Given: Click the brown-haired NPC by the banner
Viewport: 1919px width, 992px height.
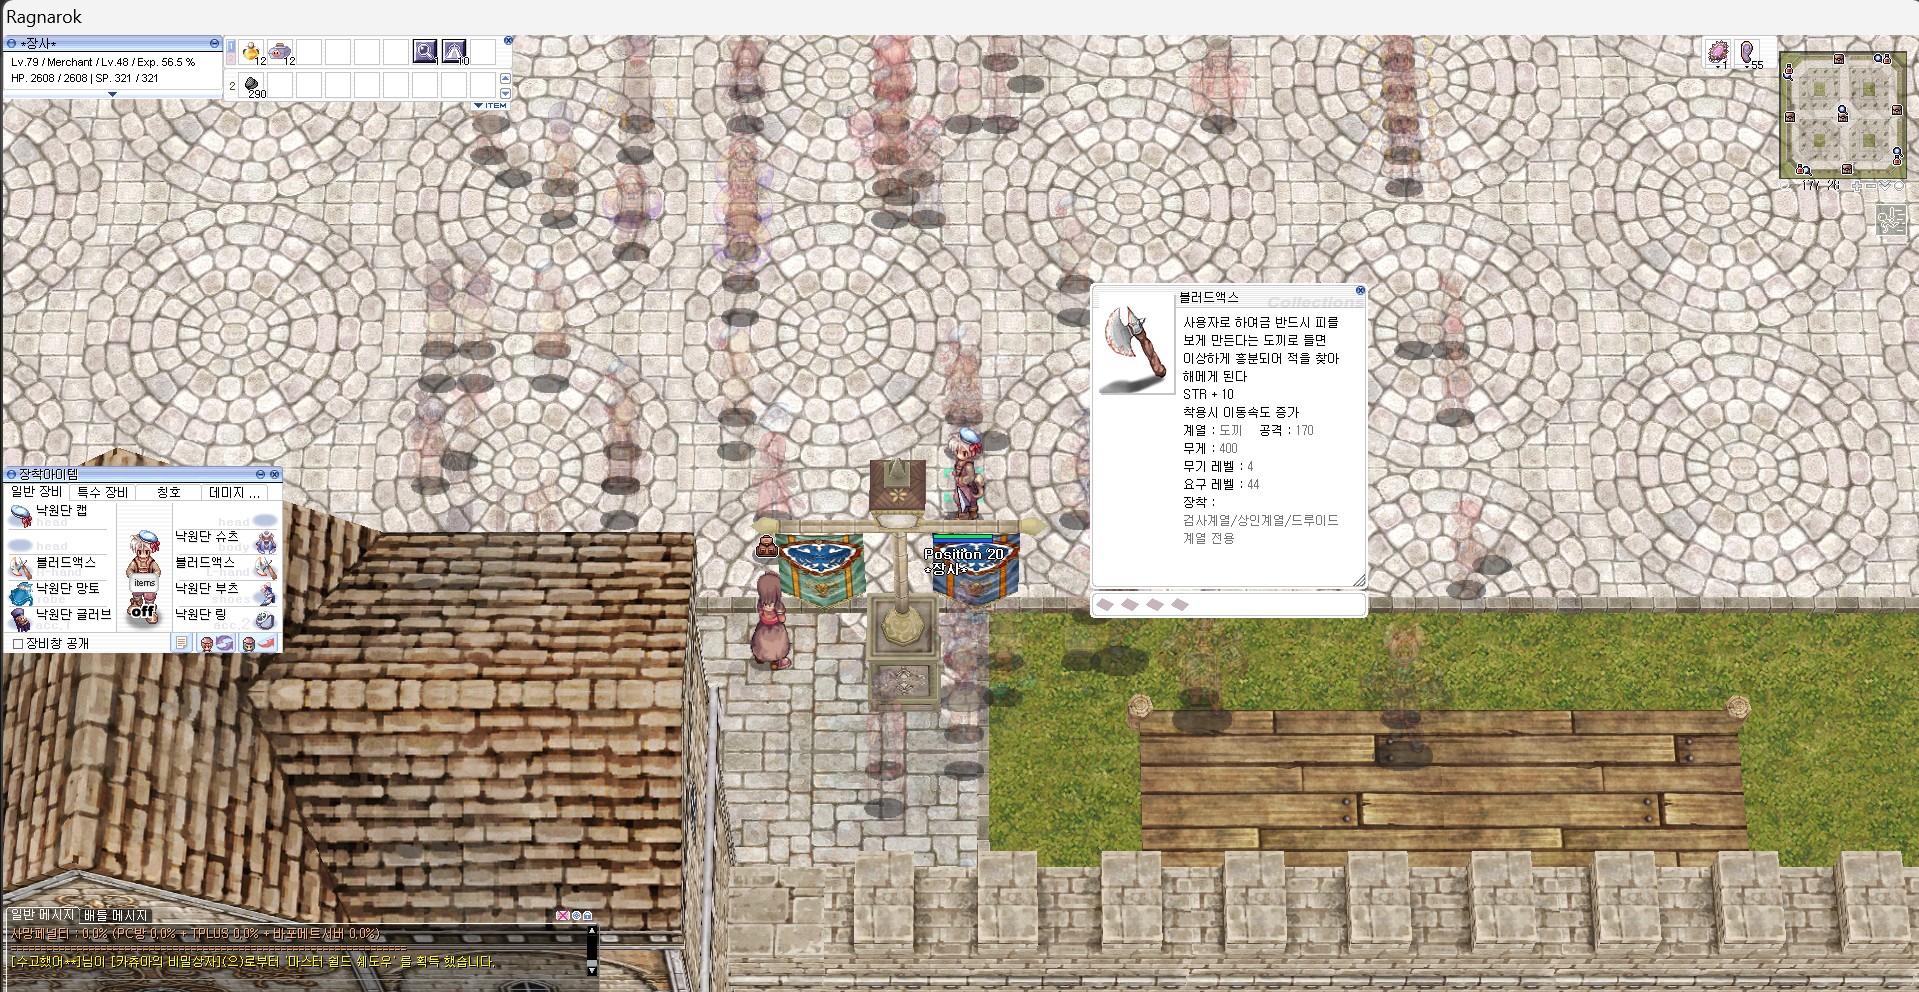Looking at the screenshot, I should point(772,619).
